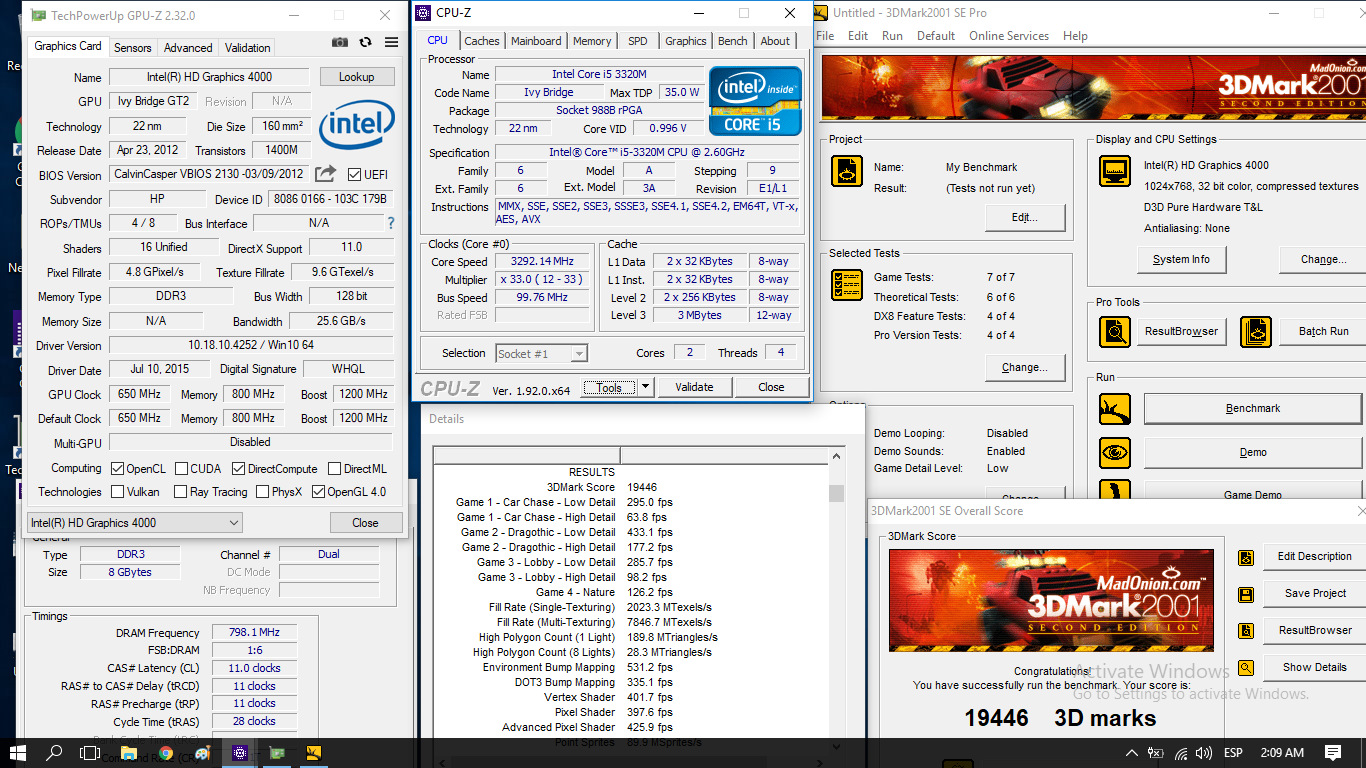Switch to GPU-Z Validation tab
This screenshot has height=768, width=1366.
pos(247,47)
